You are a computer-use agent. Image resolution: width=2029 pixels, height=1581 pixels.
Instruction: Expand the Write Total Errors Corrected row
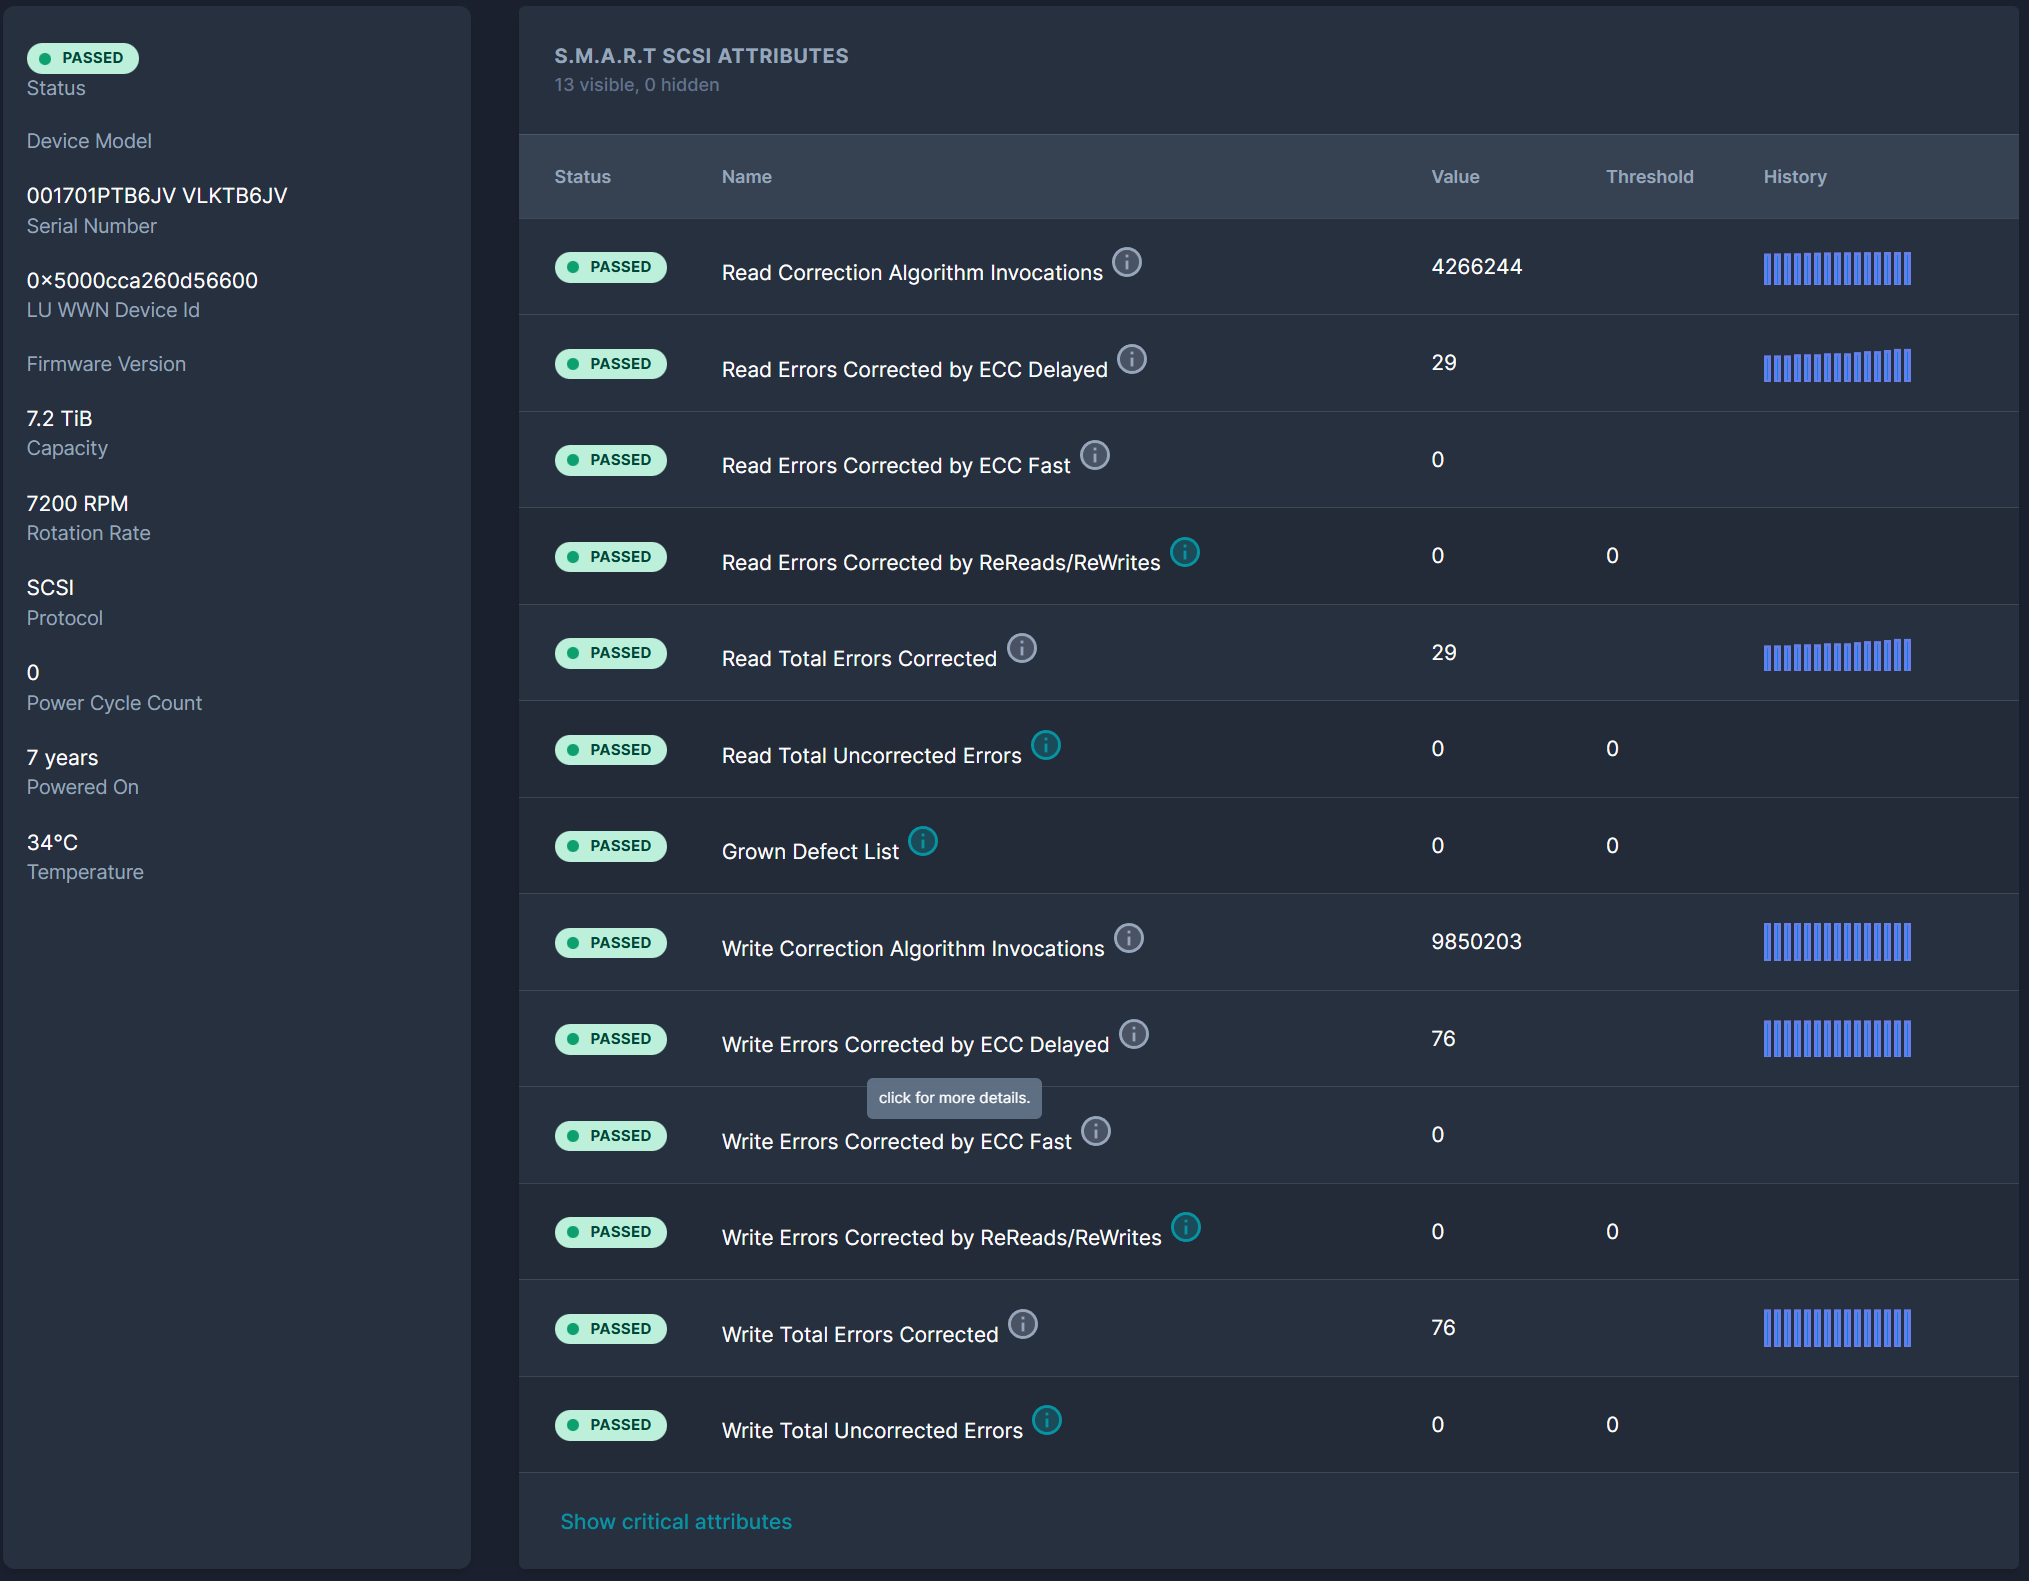859,1334
